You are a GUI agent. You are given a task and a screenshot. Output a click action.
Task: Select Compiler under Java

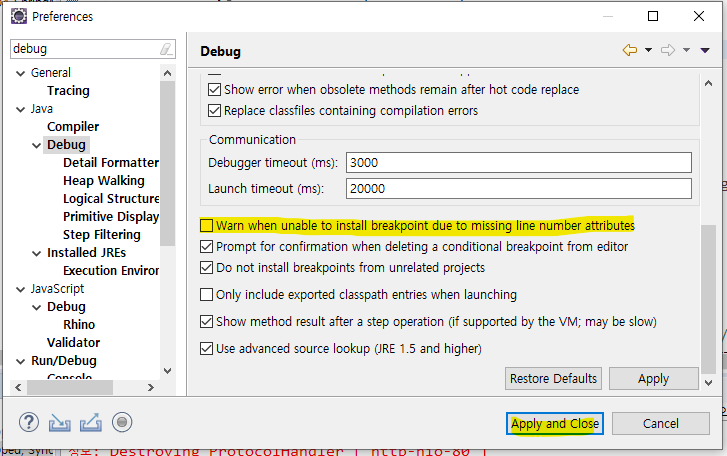coord(73,127)
